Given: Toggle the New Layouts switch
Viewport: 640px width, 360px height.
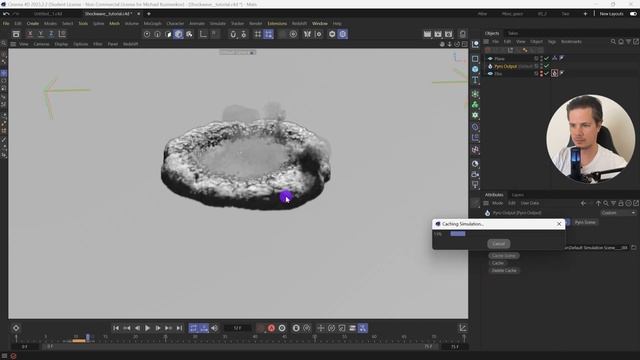Looking at the screenshot, I should 633,14.
